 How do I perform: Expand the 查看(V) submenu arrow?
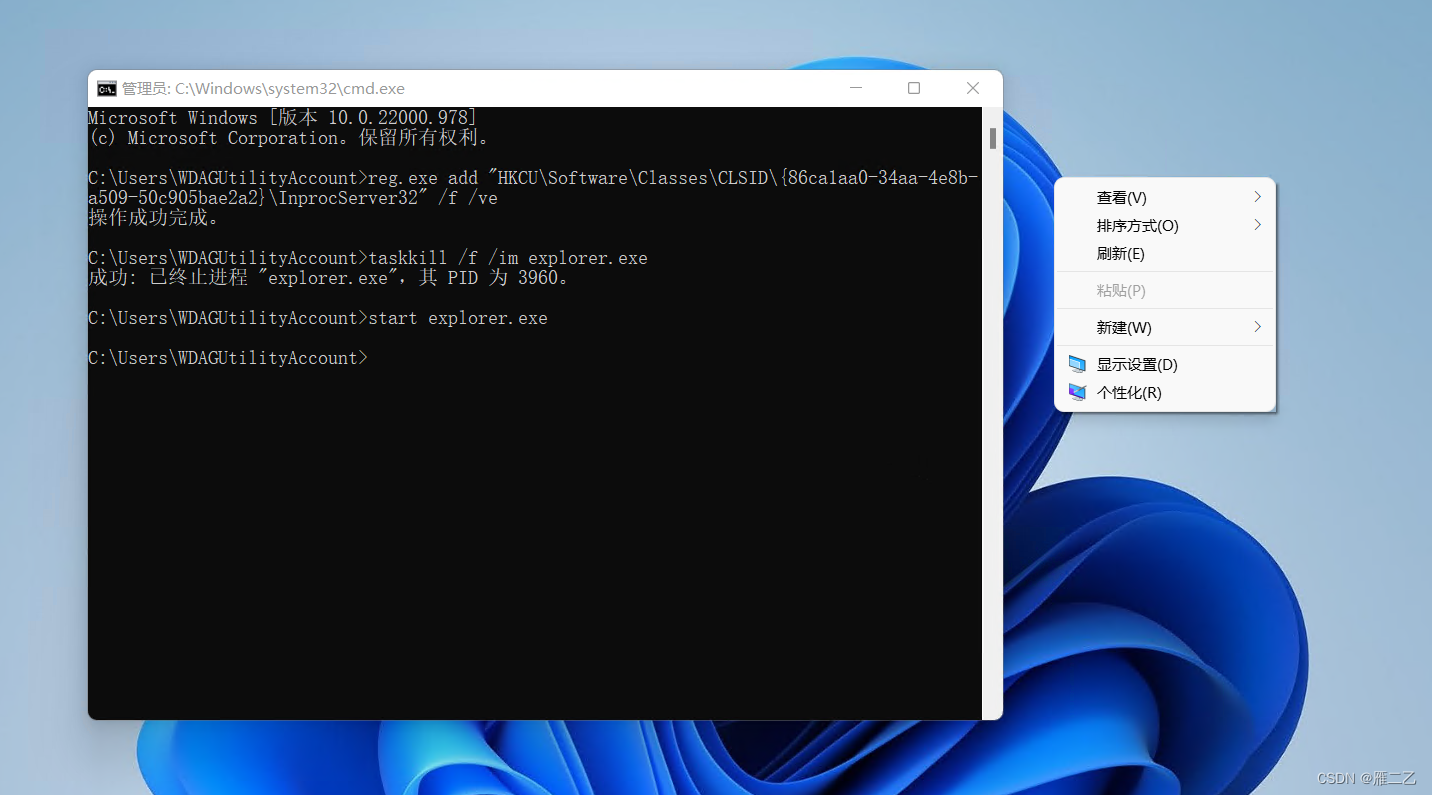pos(1258,197)
